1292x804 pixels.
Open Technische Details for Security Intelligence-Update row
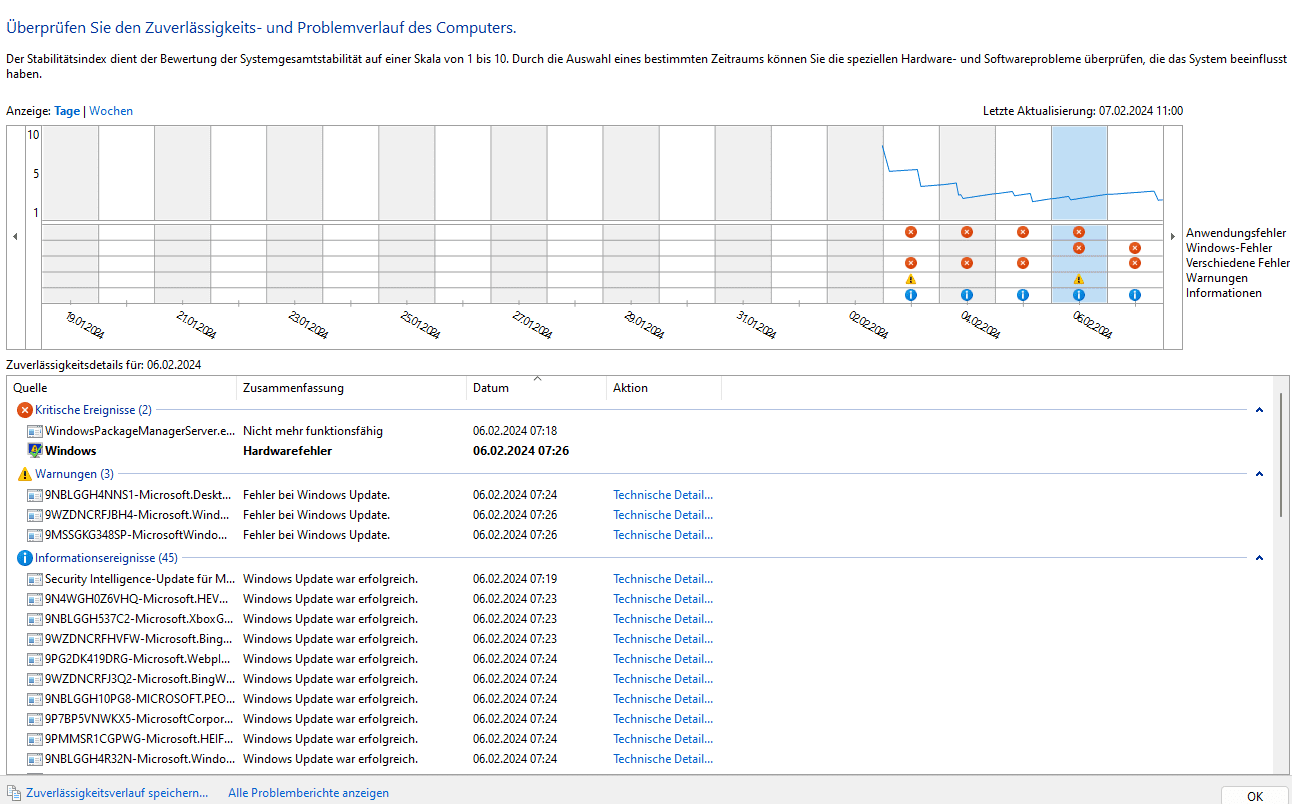(663, 579)
